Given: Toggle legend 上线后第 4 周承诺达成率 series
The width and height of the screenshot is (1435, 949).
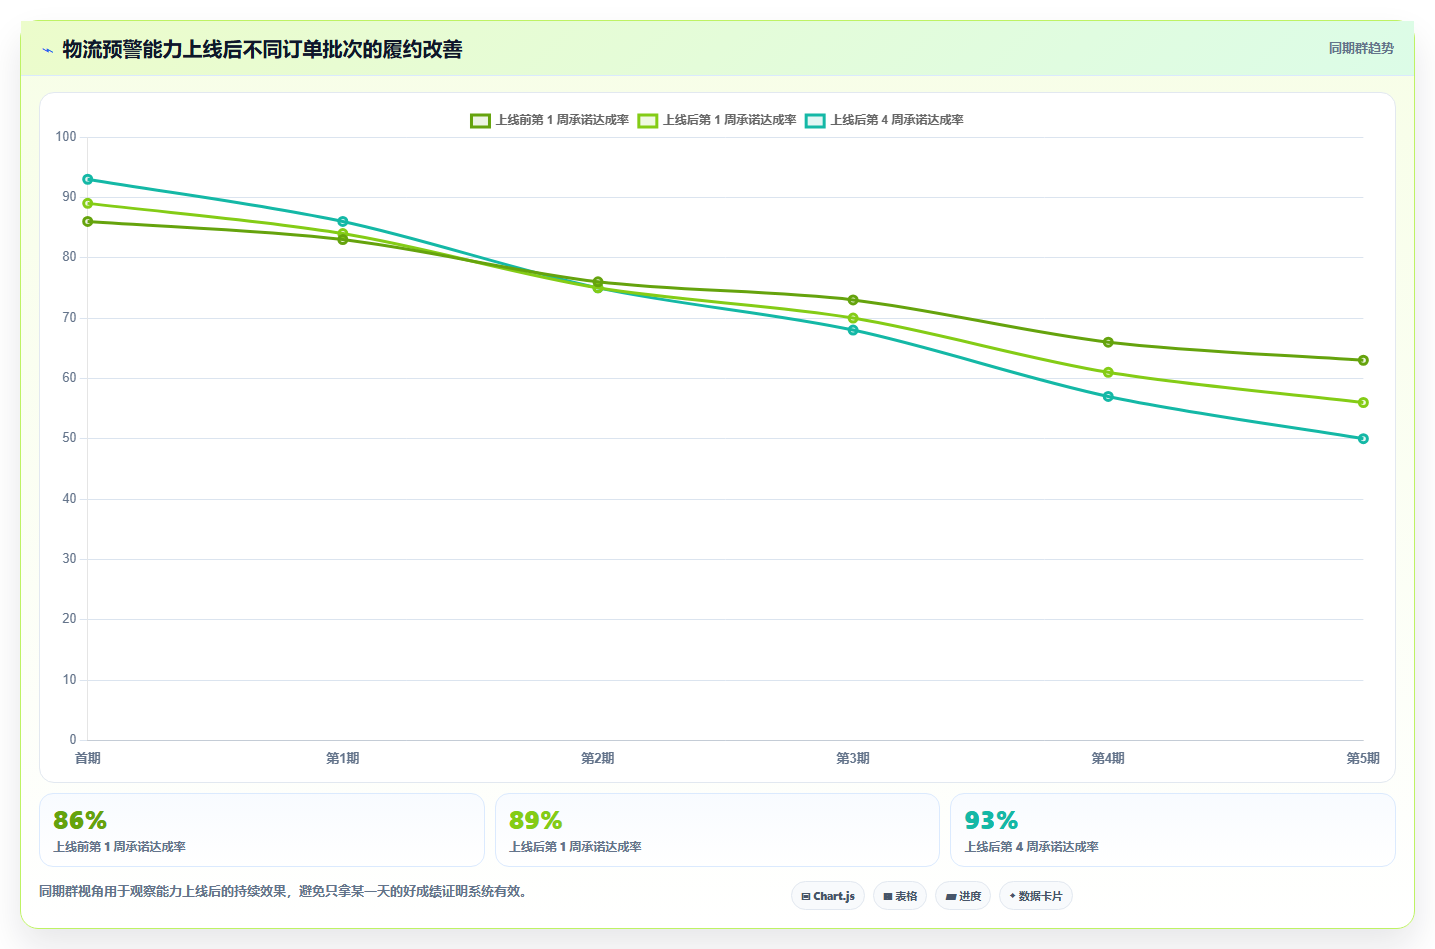Looking at the screenshot, I should [884, 120].
